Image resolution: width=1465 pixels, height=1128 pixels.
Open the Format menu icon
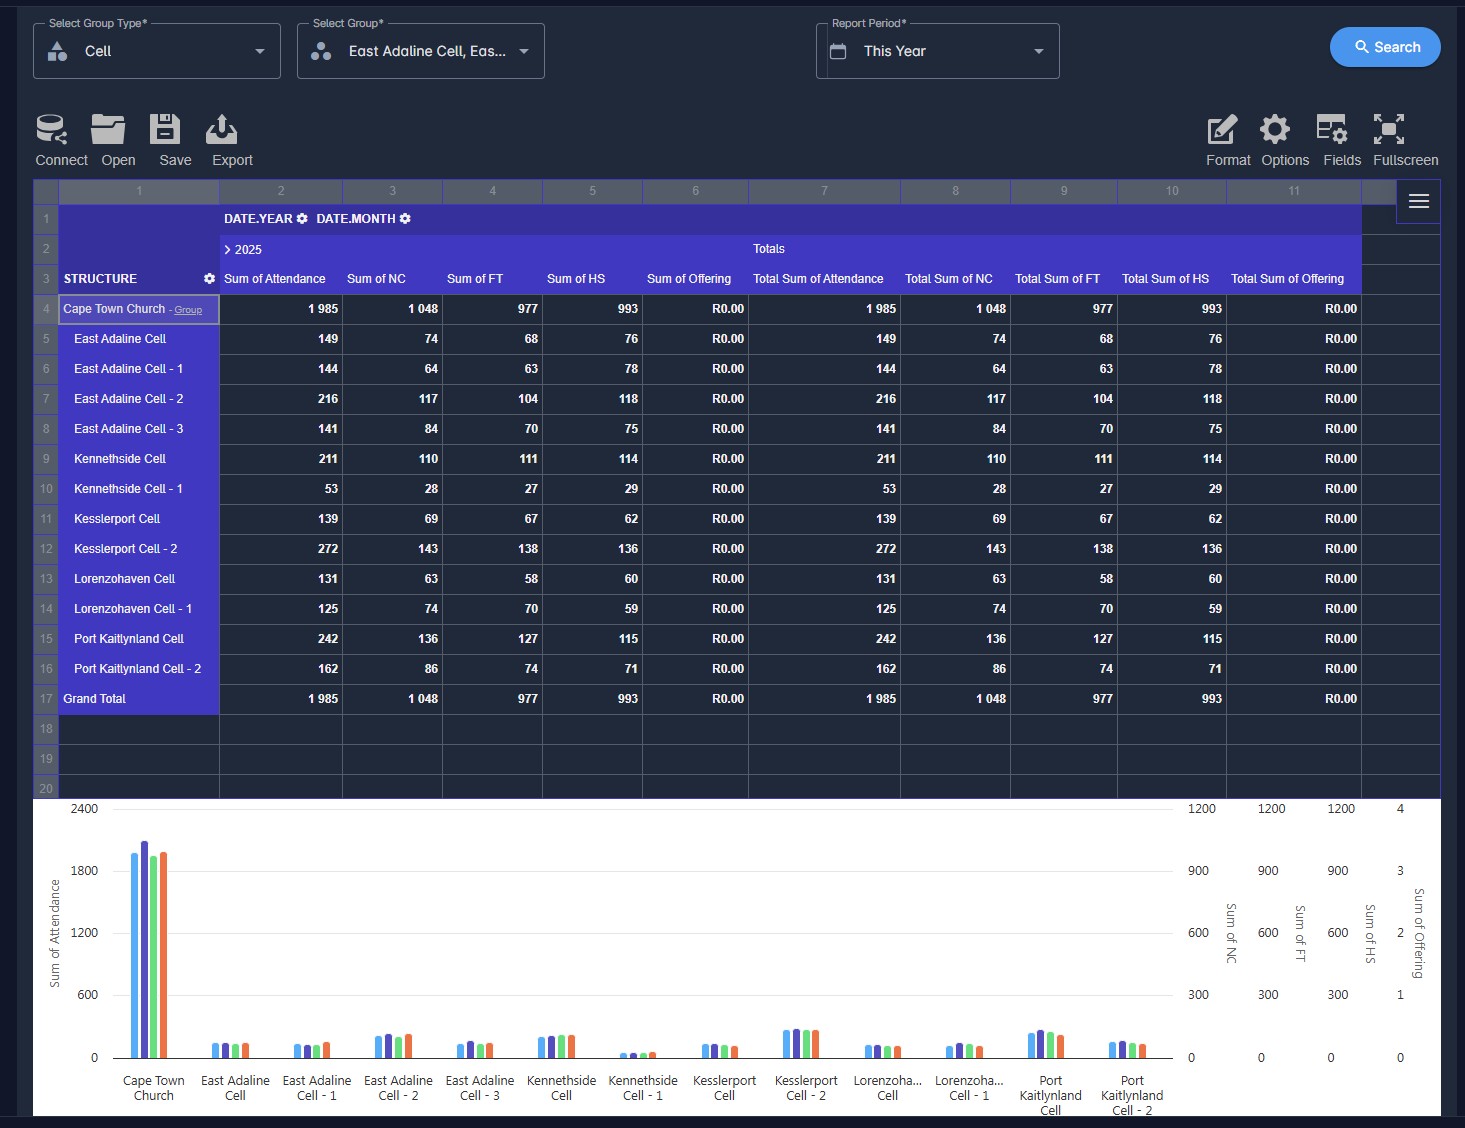[1222, 130]
